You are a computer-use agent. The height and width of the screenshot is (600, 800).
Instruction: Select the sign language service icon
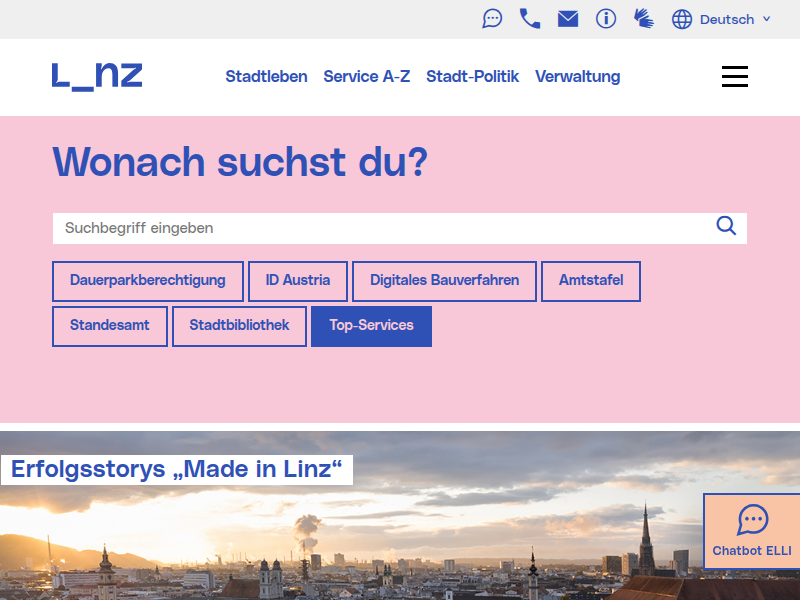(x=644, y=18)
